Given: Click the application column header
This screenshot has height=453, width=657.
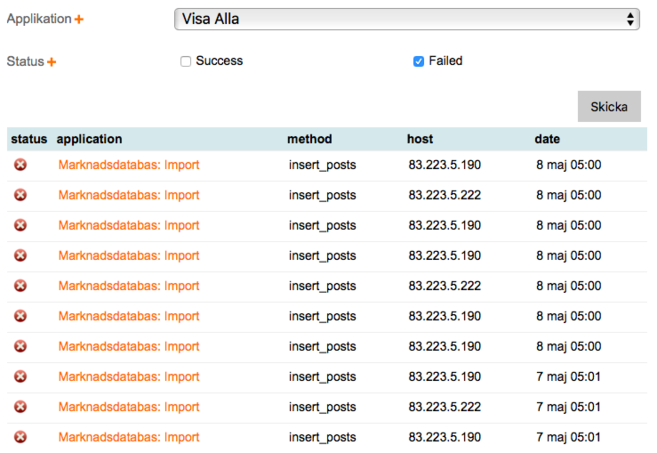Looking at the screenshot, I should point(89,139).
